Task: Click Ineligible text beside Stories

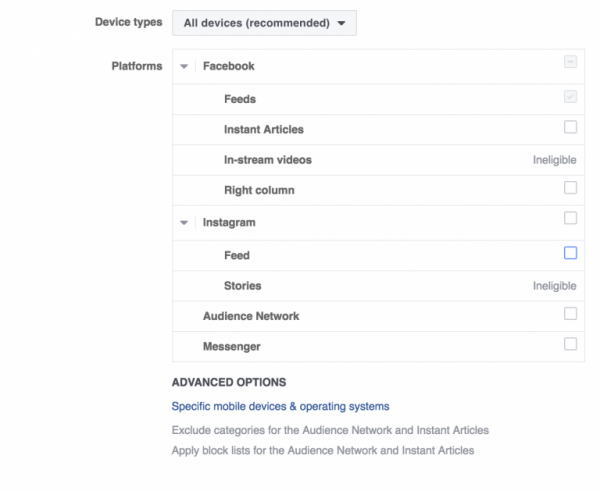Action: click(554, 286)
